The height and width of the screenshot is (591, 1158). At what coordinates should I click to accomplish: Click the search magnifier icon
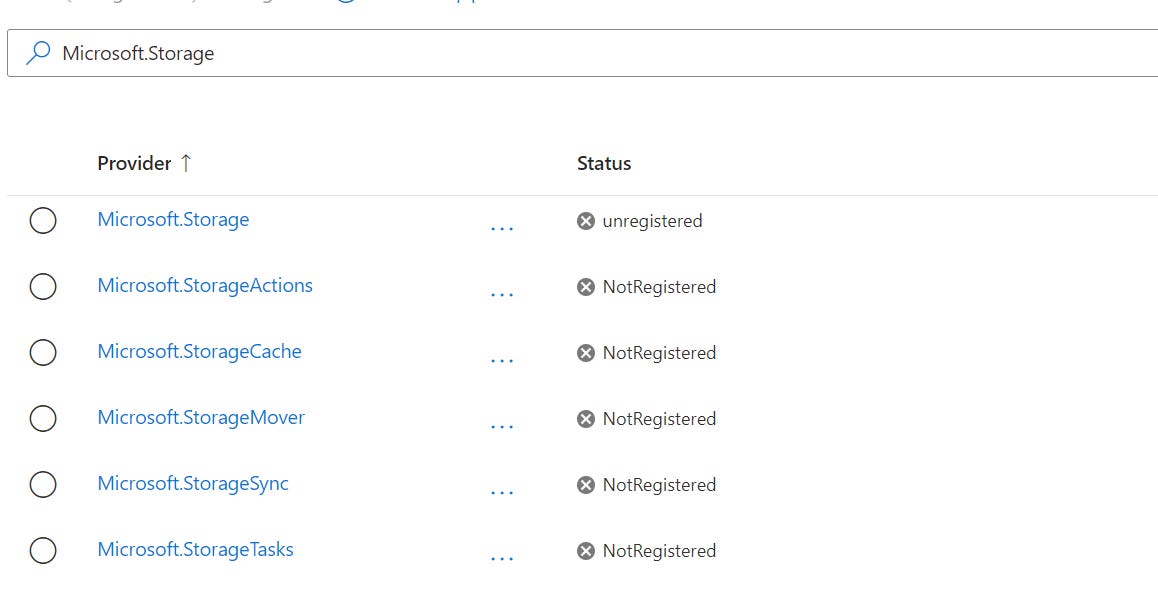tap(38, 53)
